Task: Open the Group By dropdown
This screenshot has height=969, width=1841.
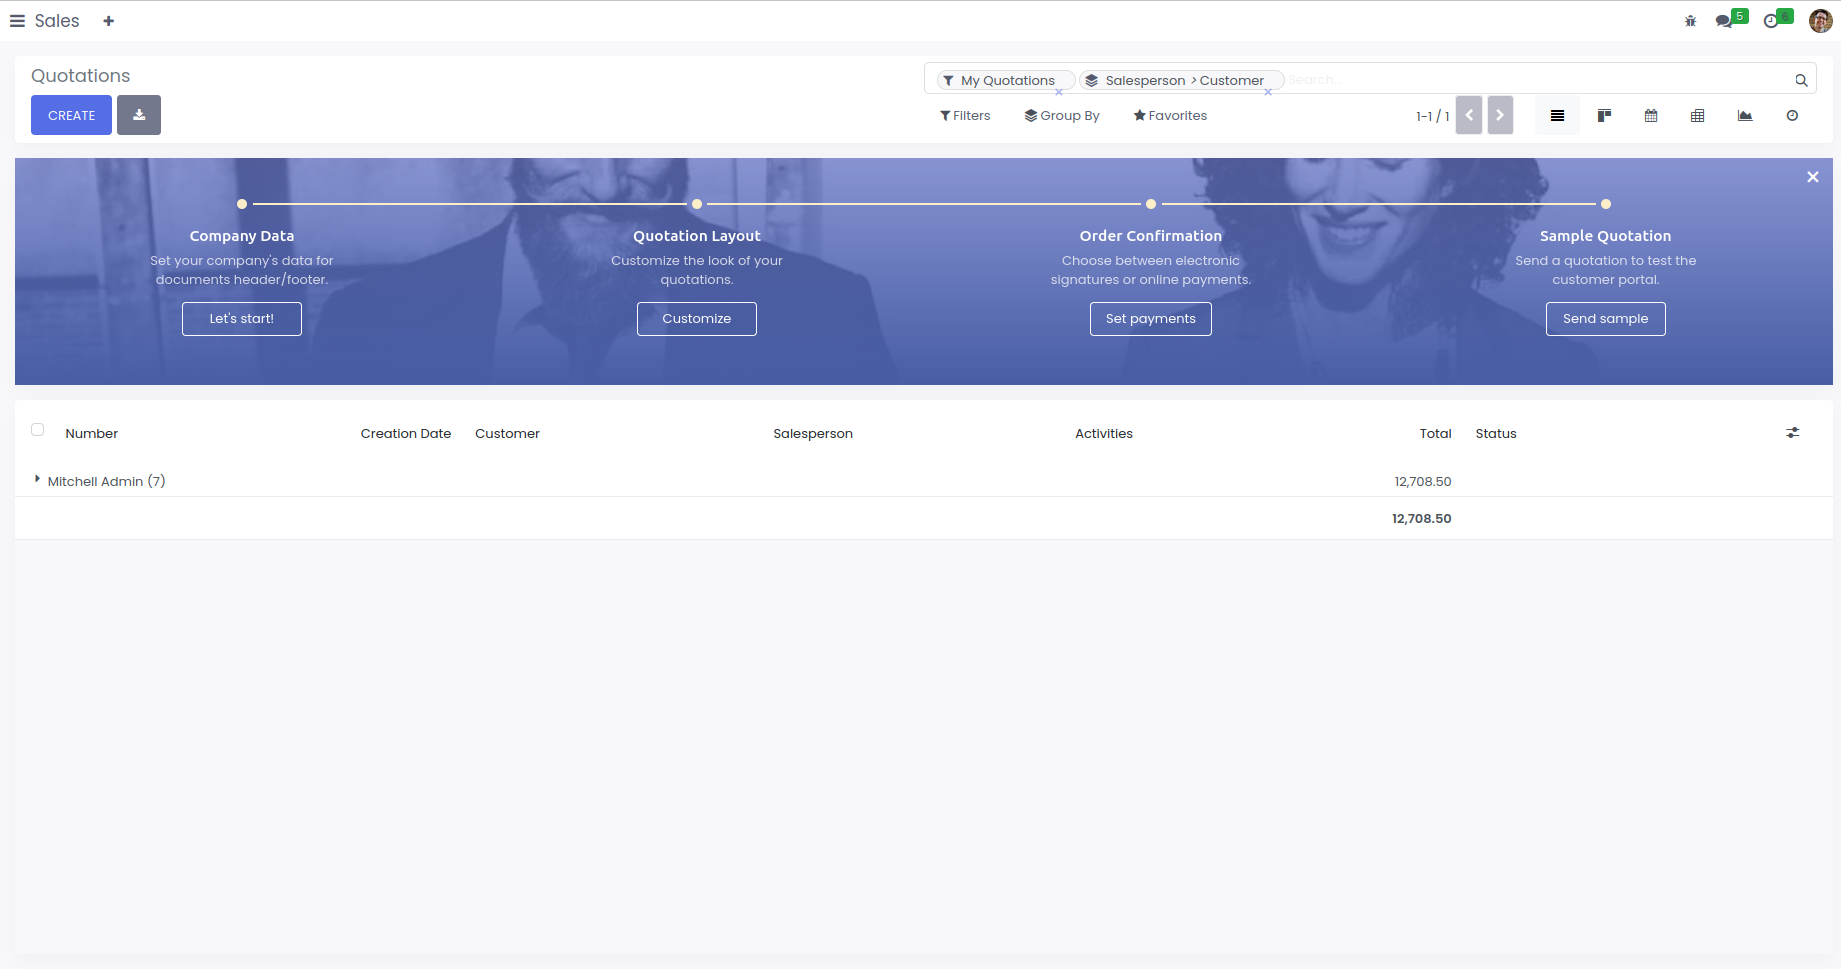Action: click(1062, 116)
